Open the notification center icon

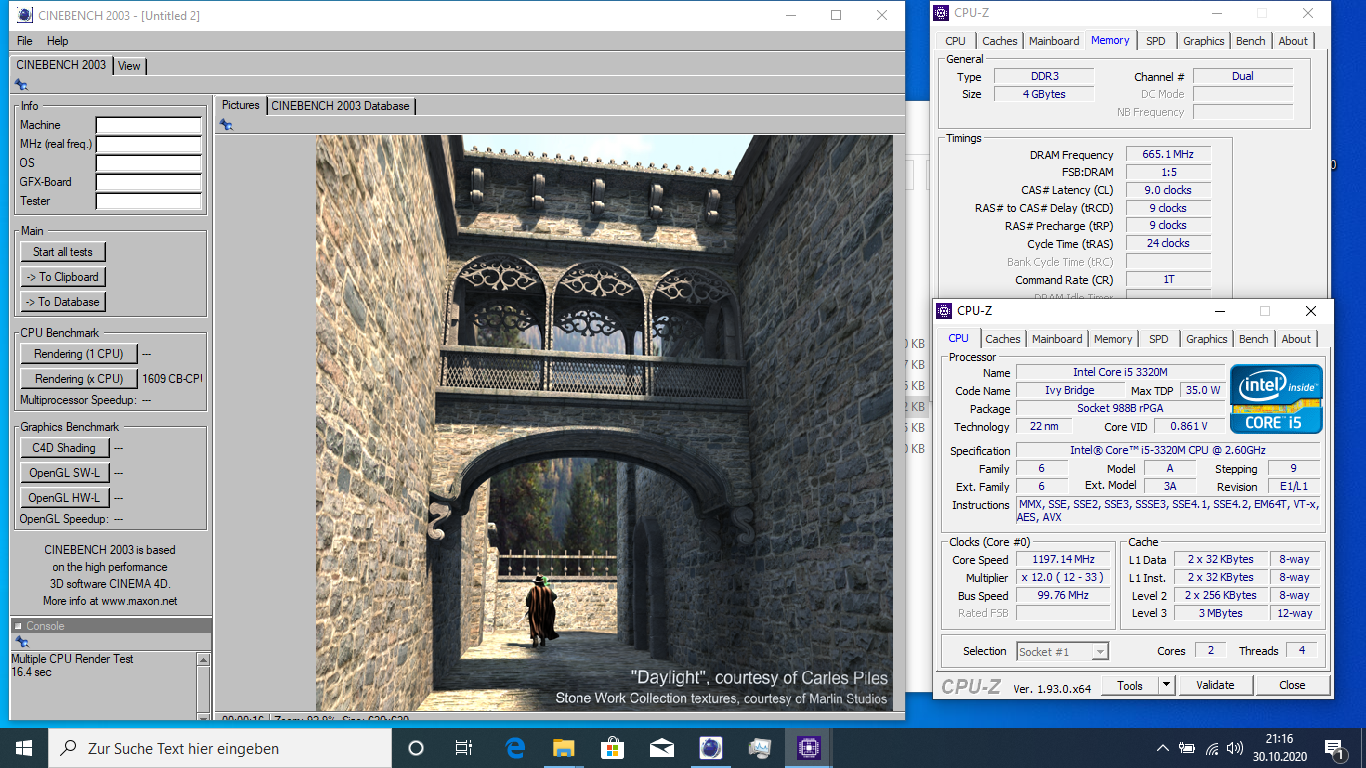point(1334,747)
